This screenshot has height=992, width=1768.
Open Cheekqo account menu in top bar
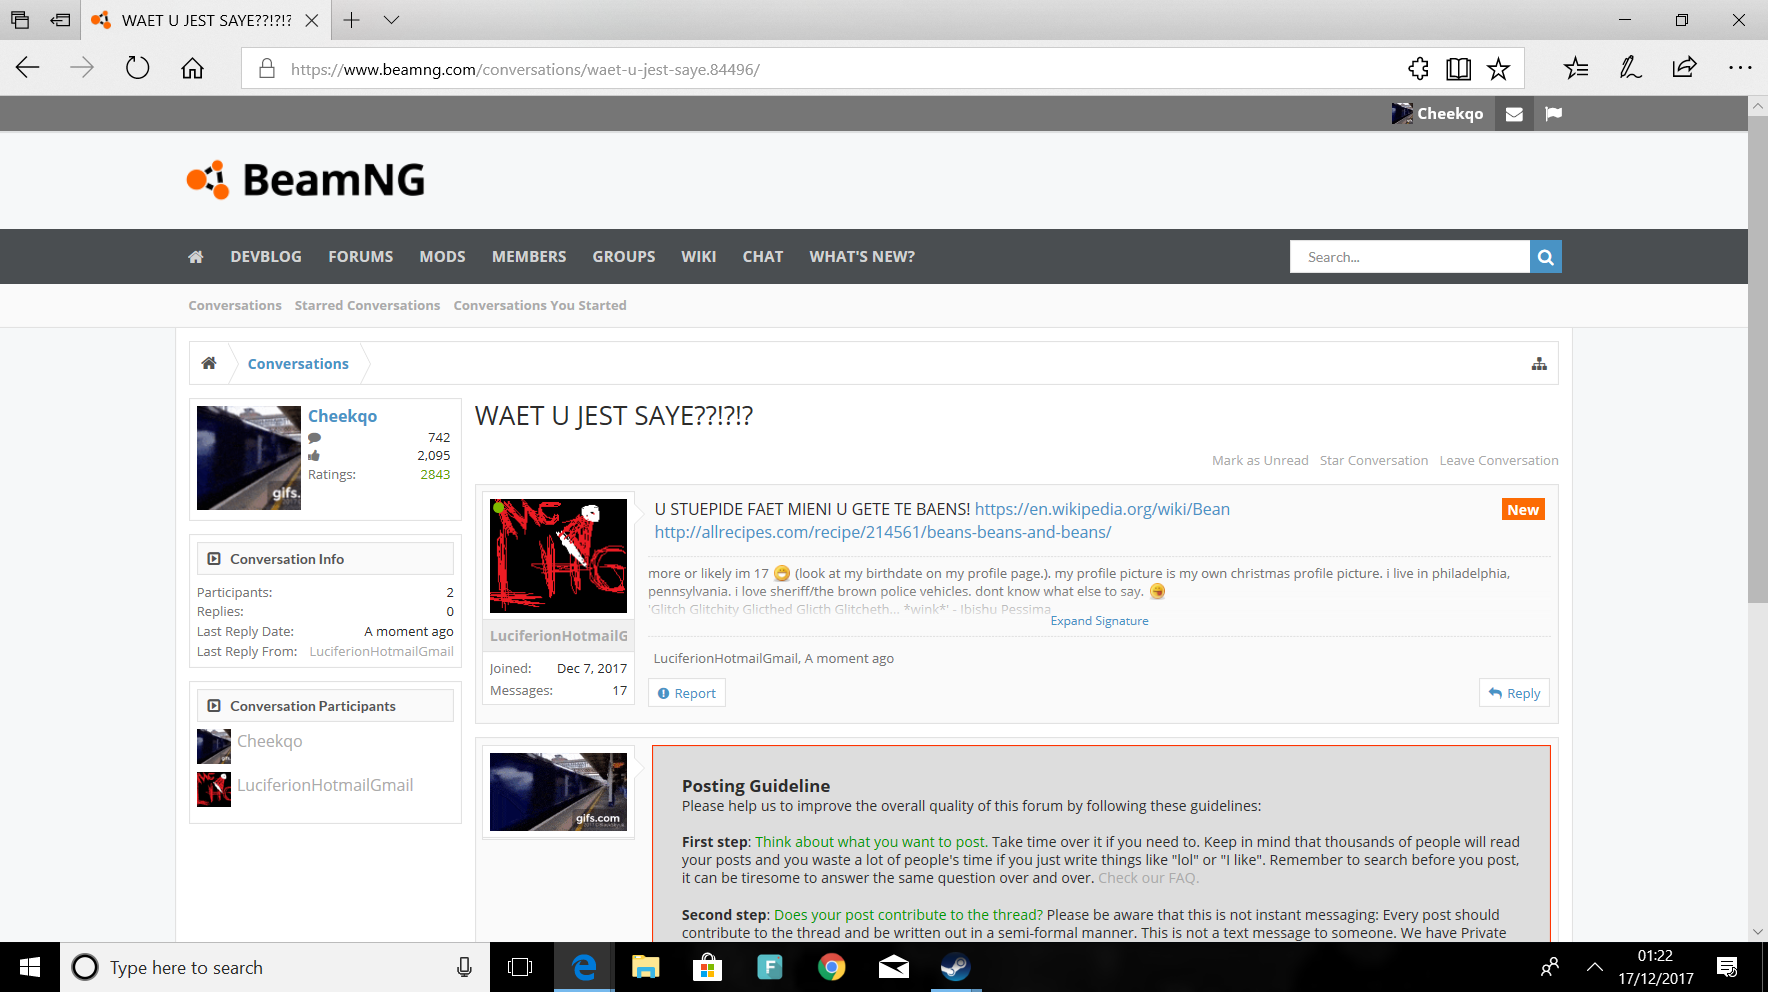point(1437,114)
